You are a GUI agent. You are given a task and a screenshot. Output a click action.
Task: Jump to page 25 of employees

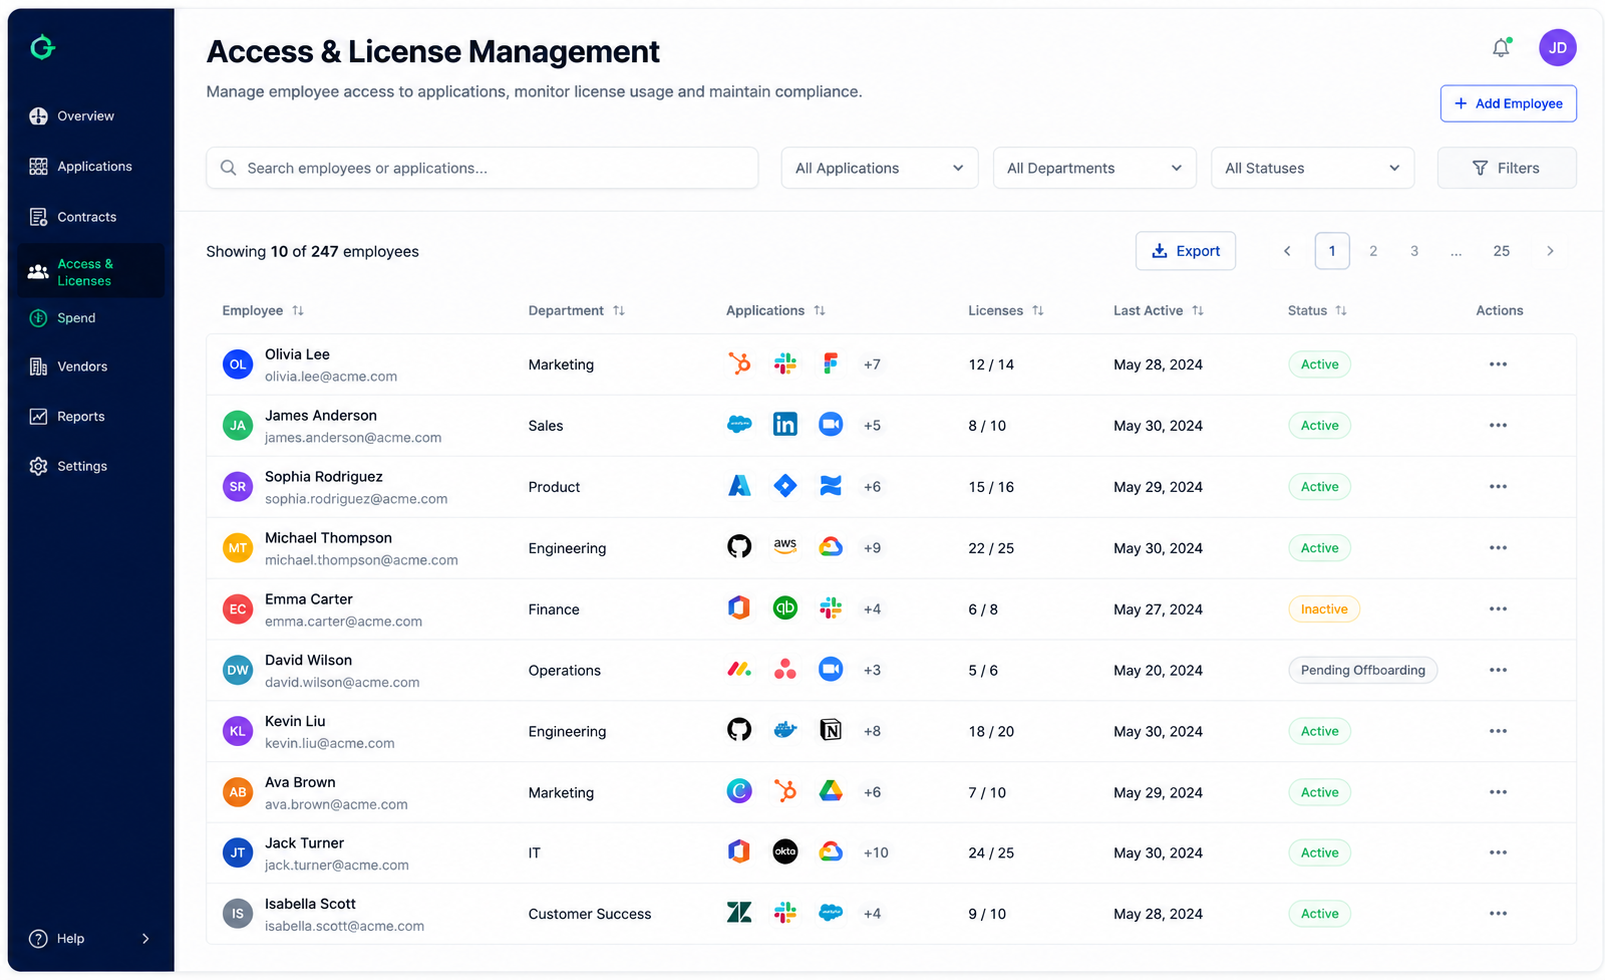(1501, 251)
